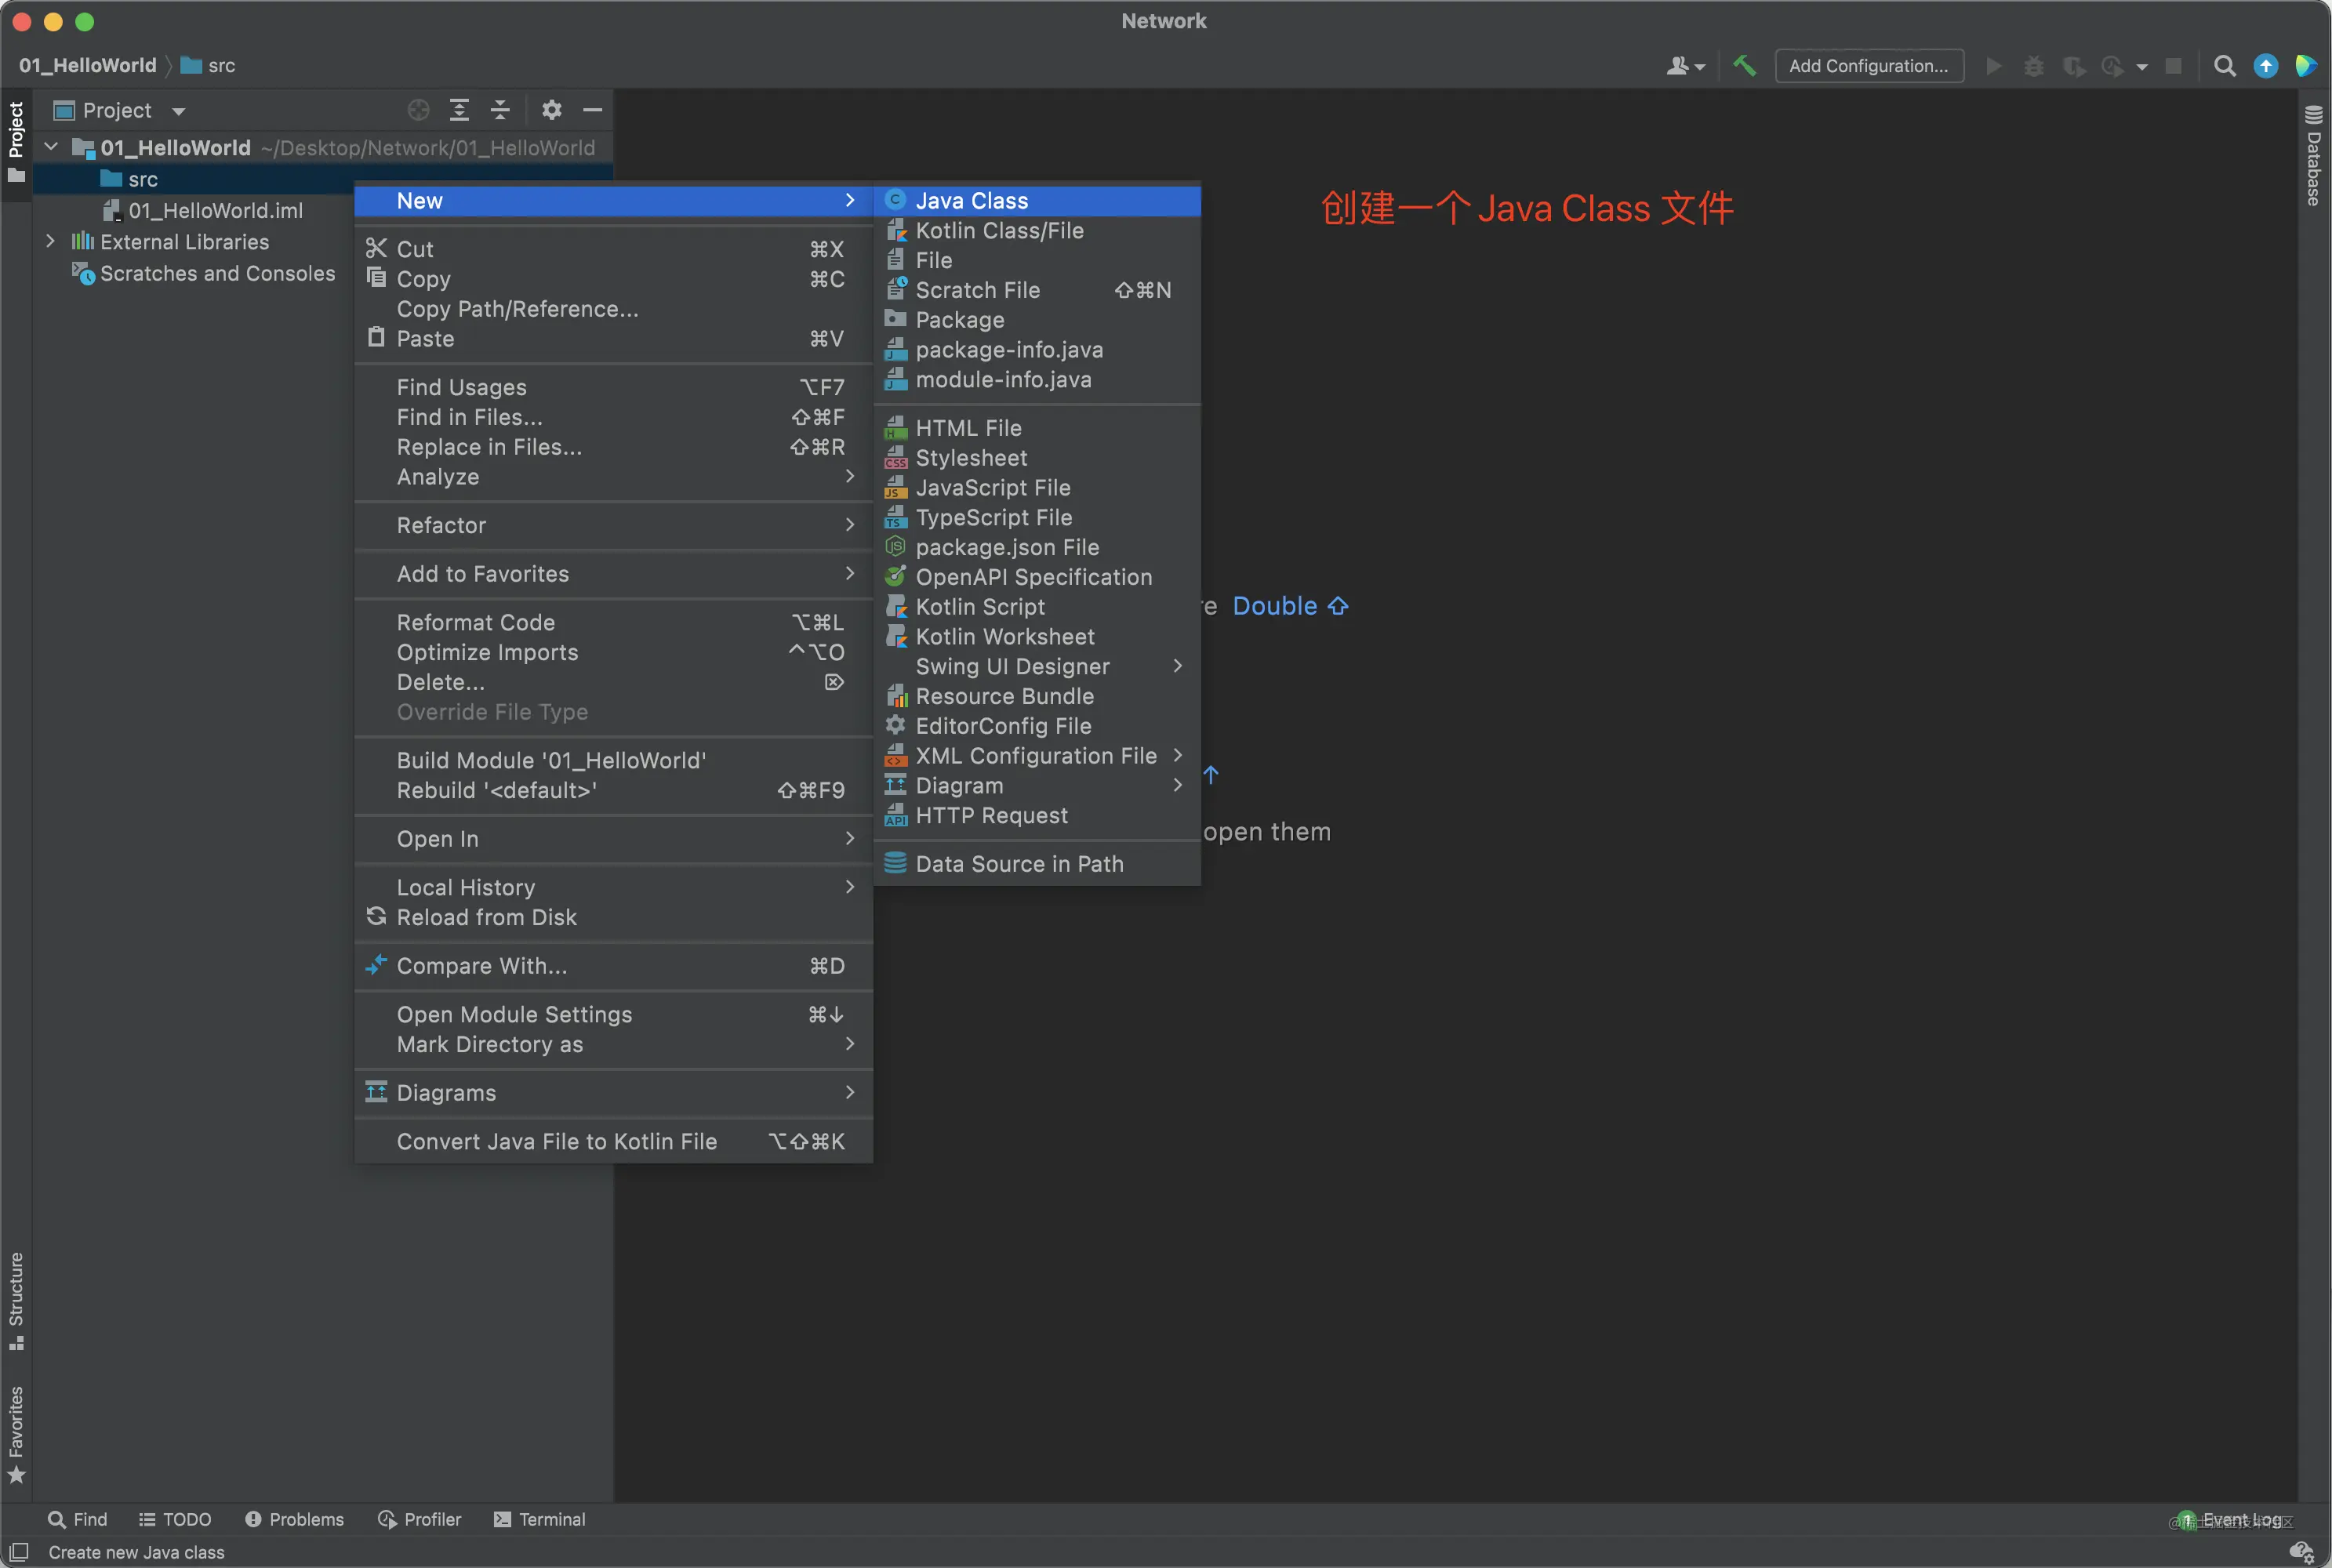Click src breadcrumb in navigation bar
The image size is (2332, 1568).
[x=208, y=66]
